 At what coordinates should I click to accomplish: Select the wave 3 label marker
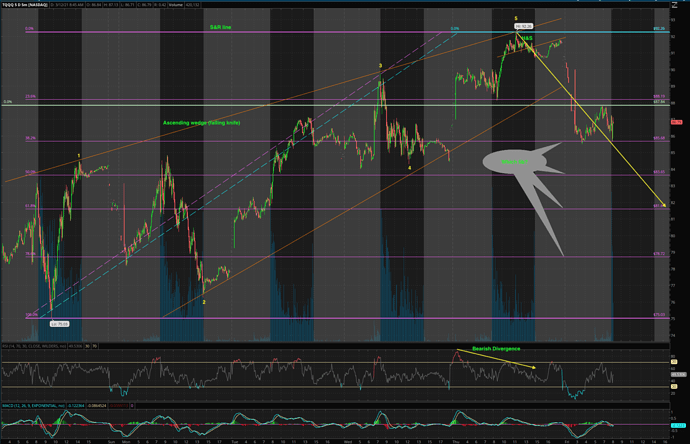tap(380, 65)
